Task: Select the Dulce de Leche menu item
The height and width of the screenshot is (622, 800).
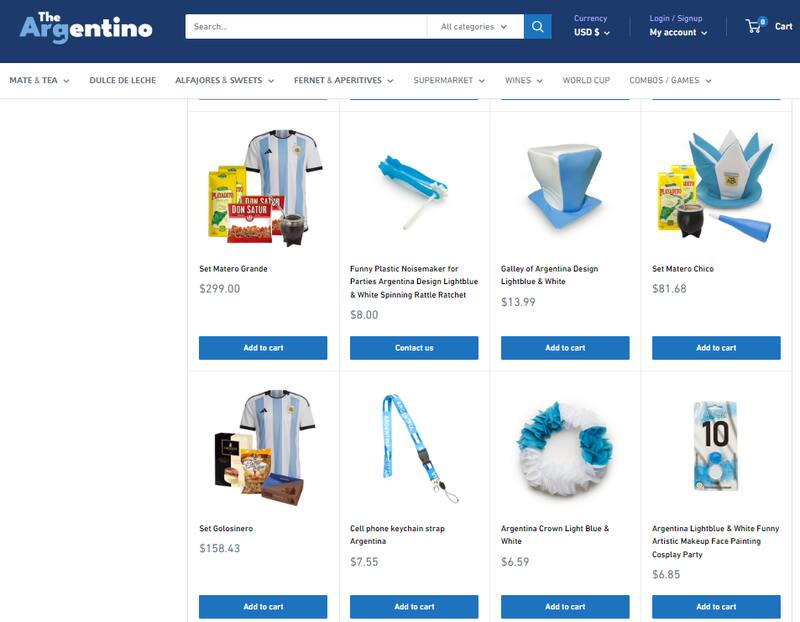Action: [122, 80]
